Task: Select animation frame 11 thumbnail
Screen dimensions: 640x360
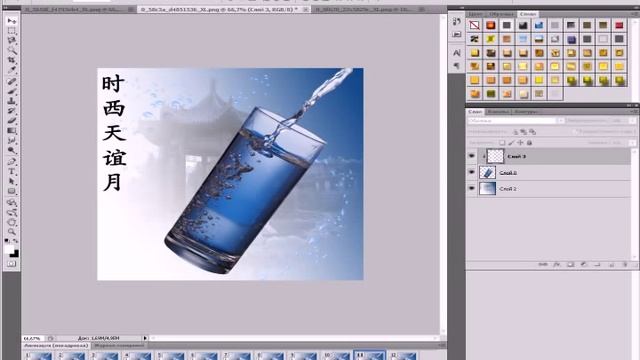Action: click(x=369, y=355)
